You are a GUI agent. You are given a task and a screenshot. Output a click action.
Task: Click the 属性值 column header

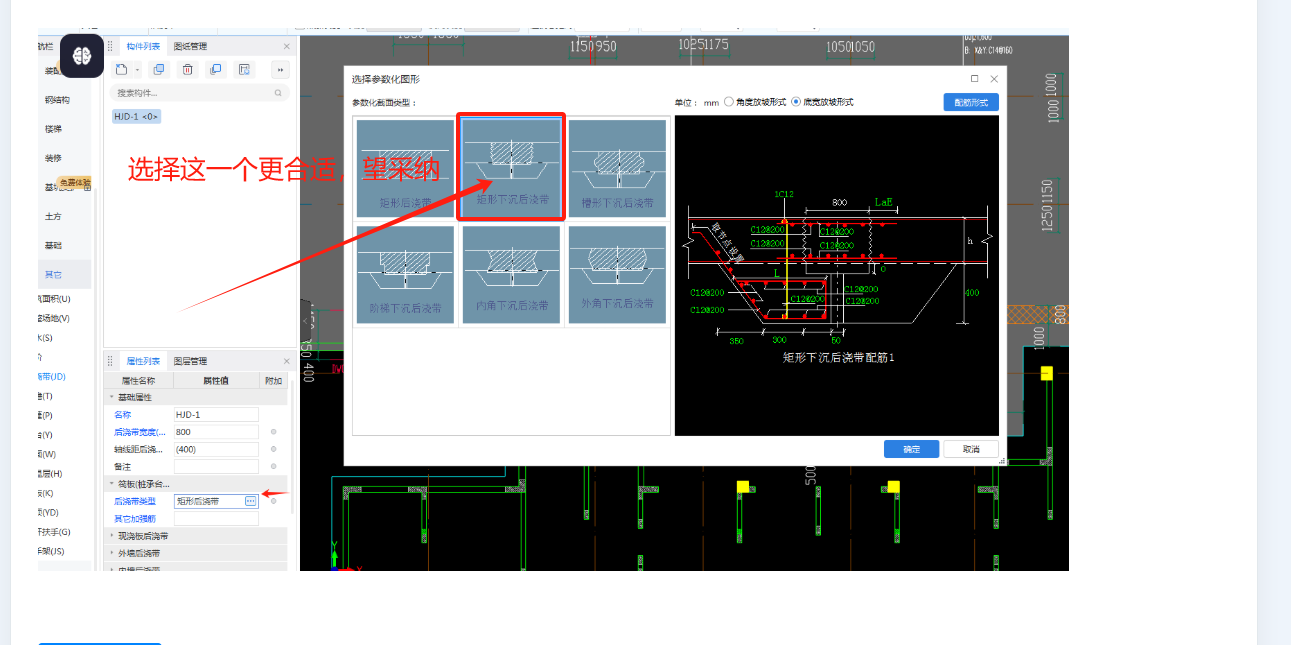tap(217, 381)
